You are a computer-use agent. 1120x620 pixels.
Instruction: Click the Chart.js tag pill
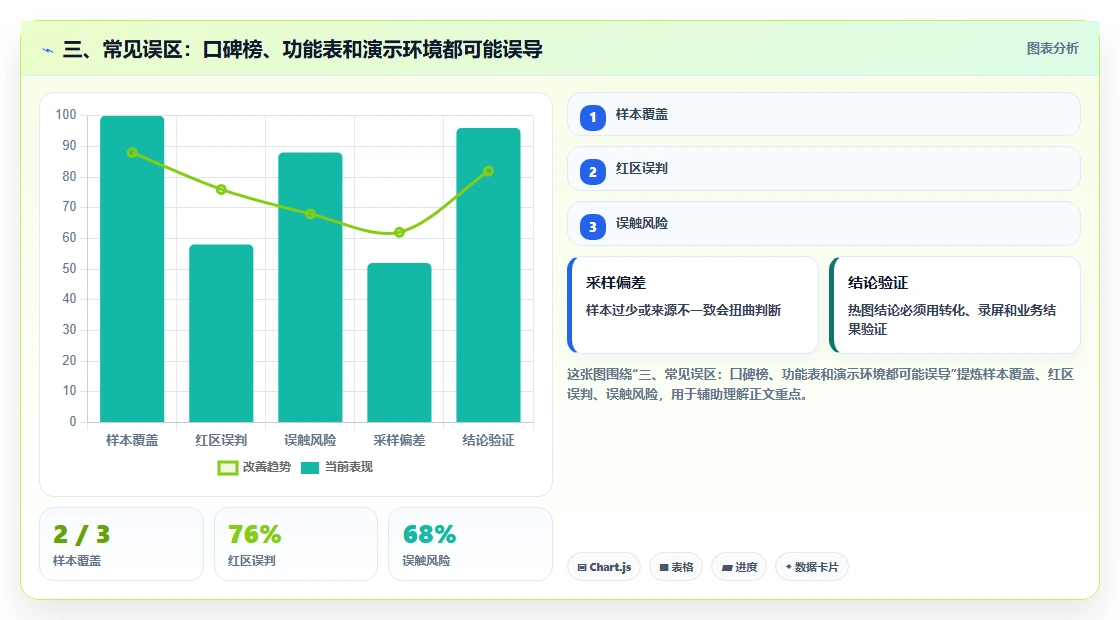tap(604, 567)
